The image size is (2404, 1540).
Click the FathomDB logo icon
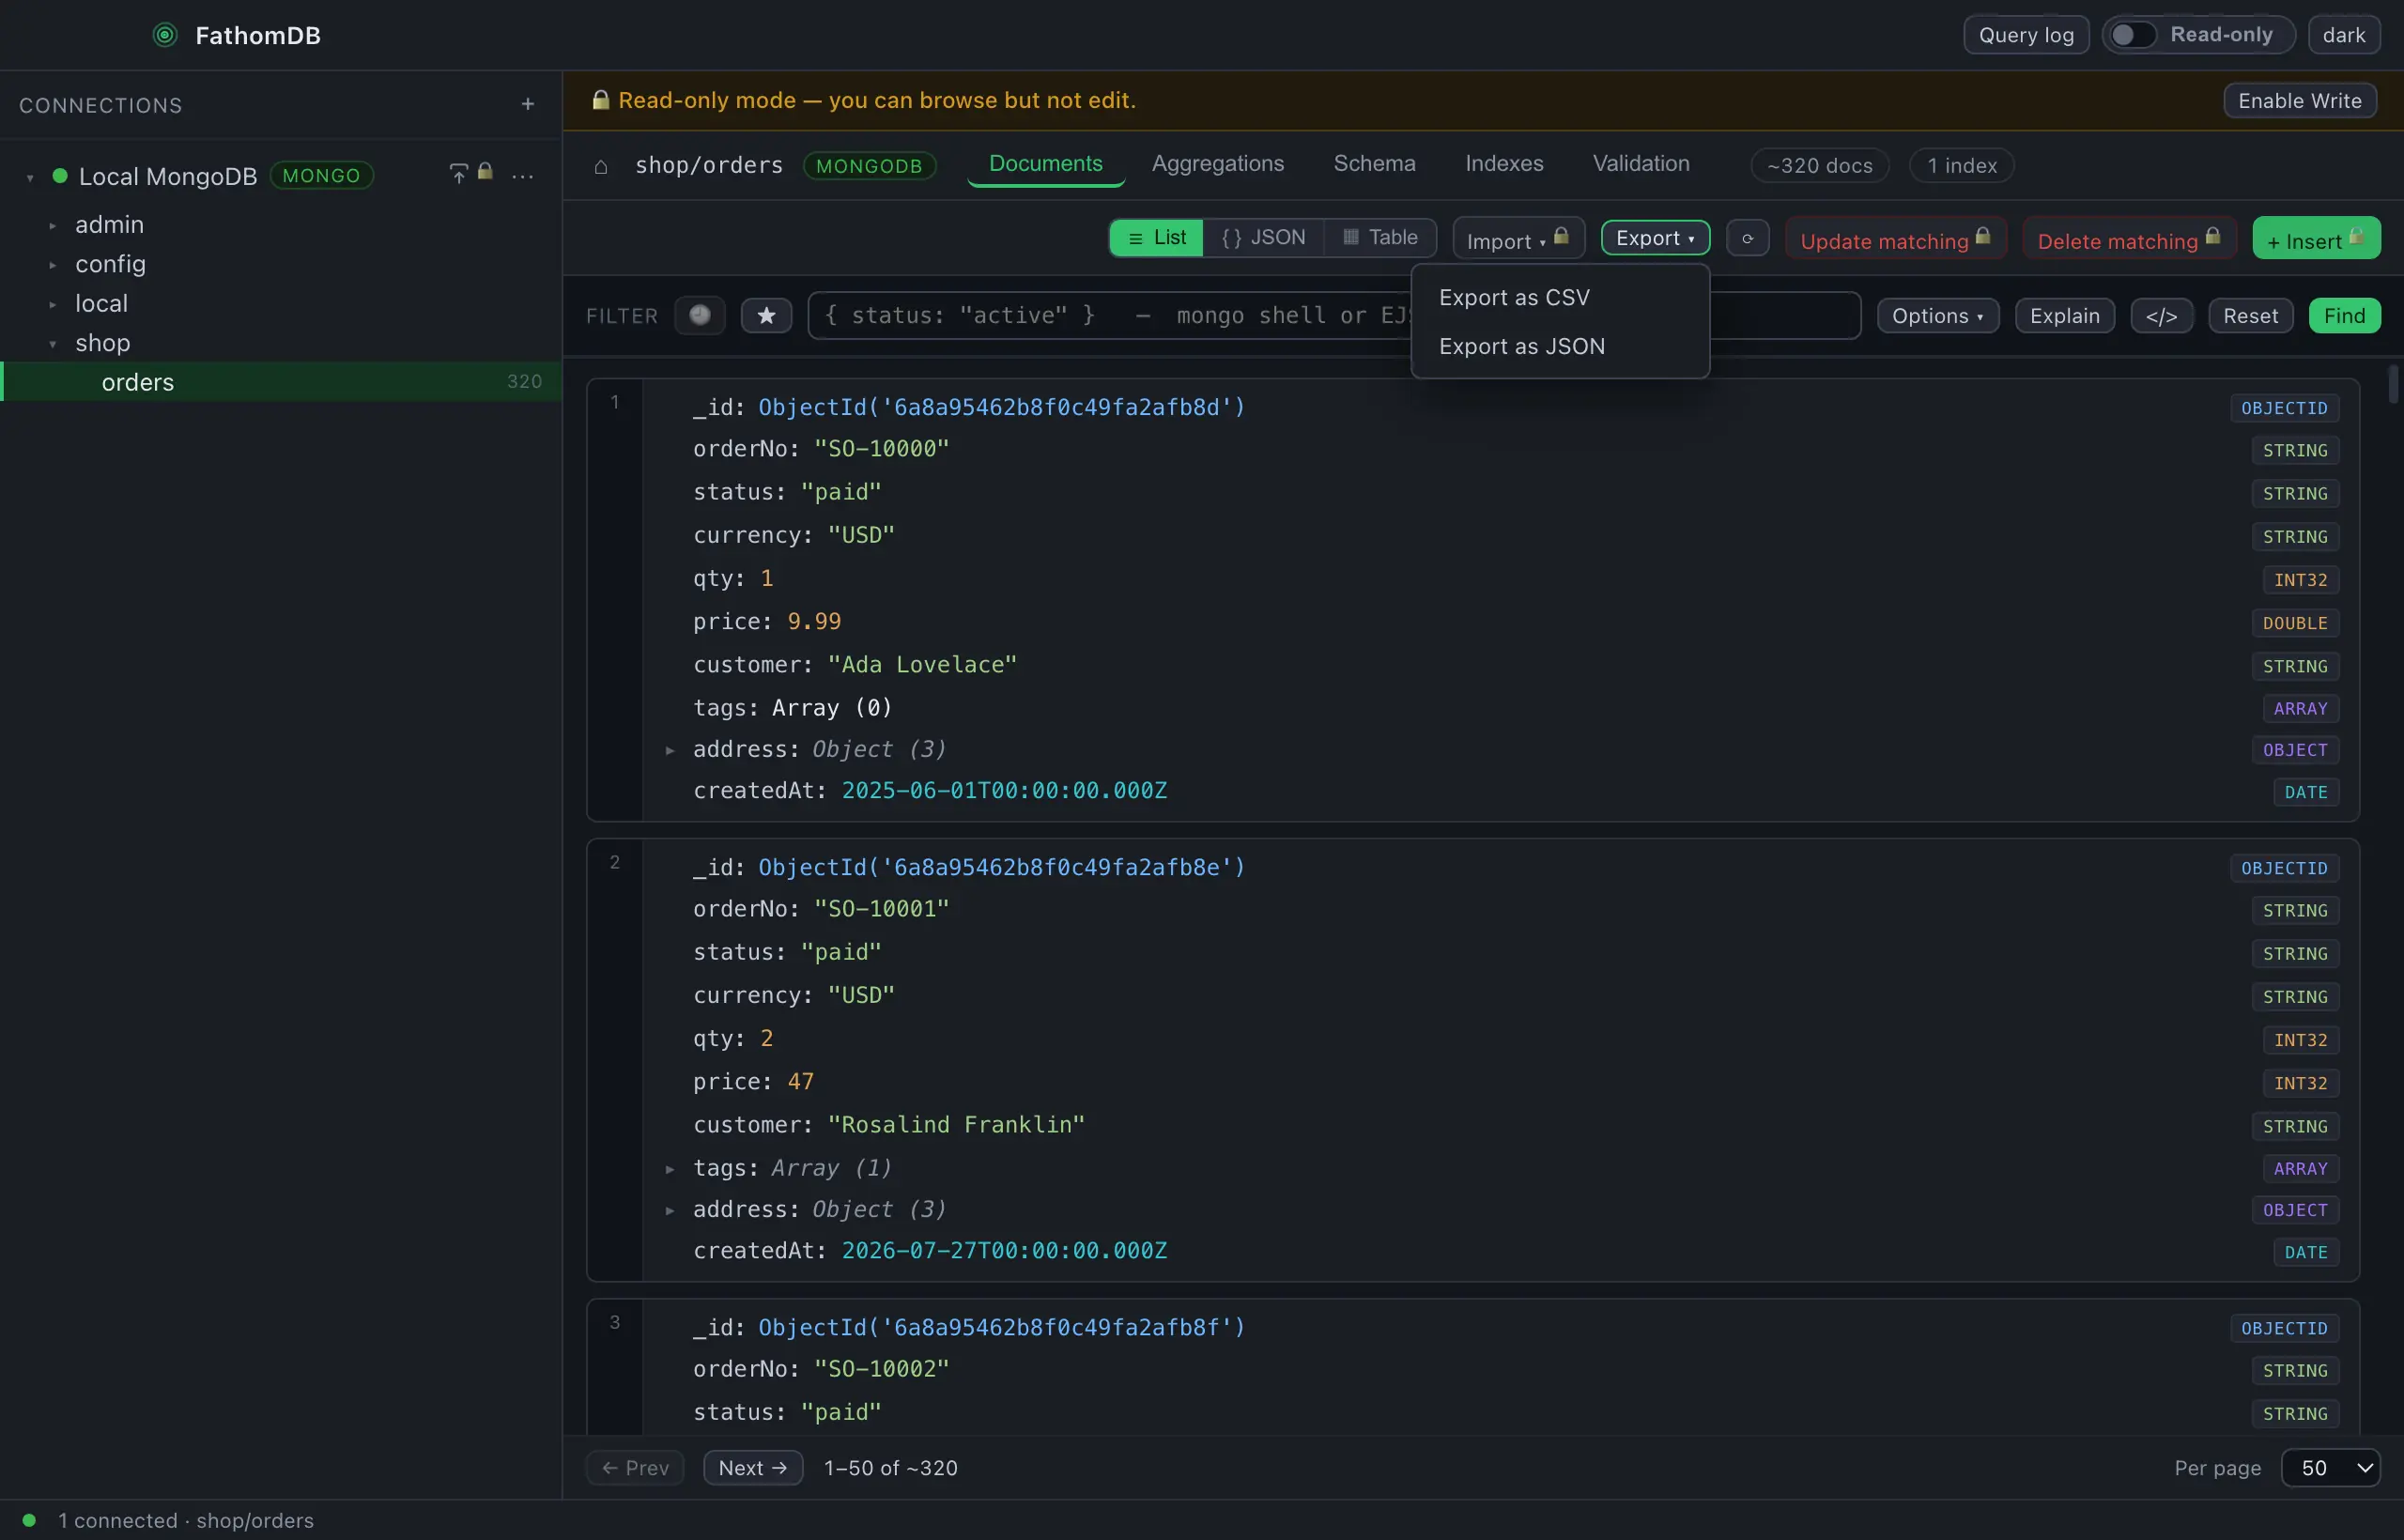(165, 35)
